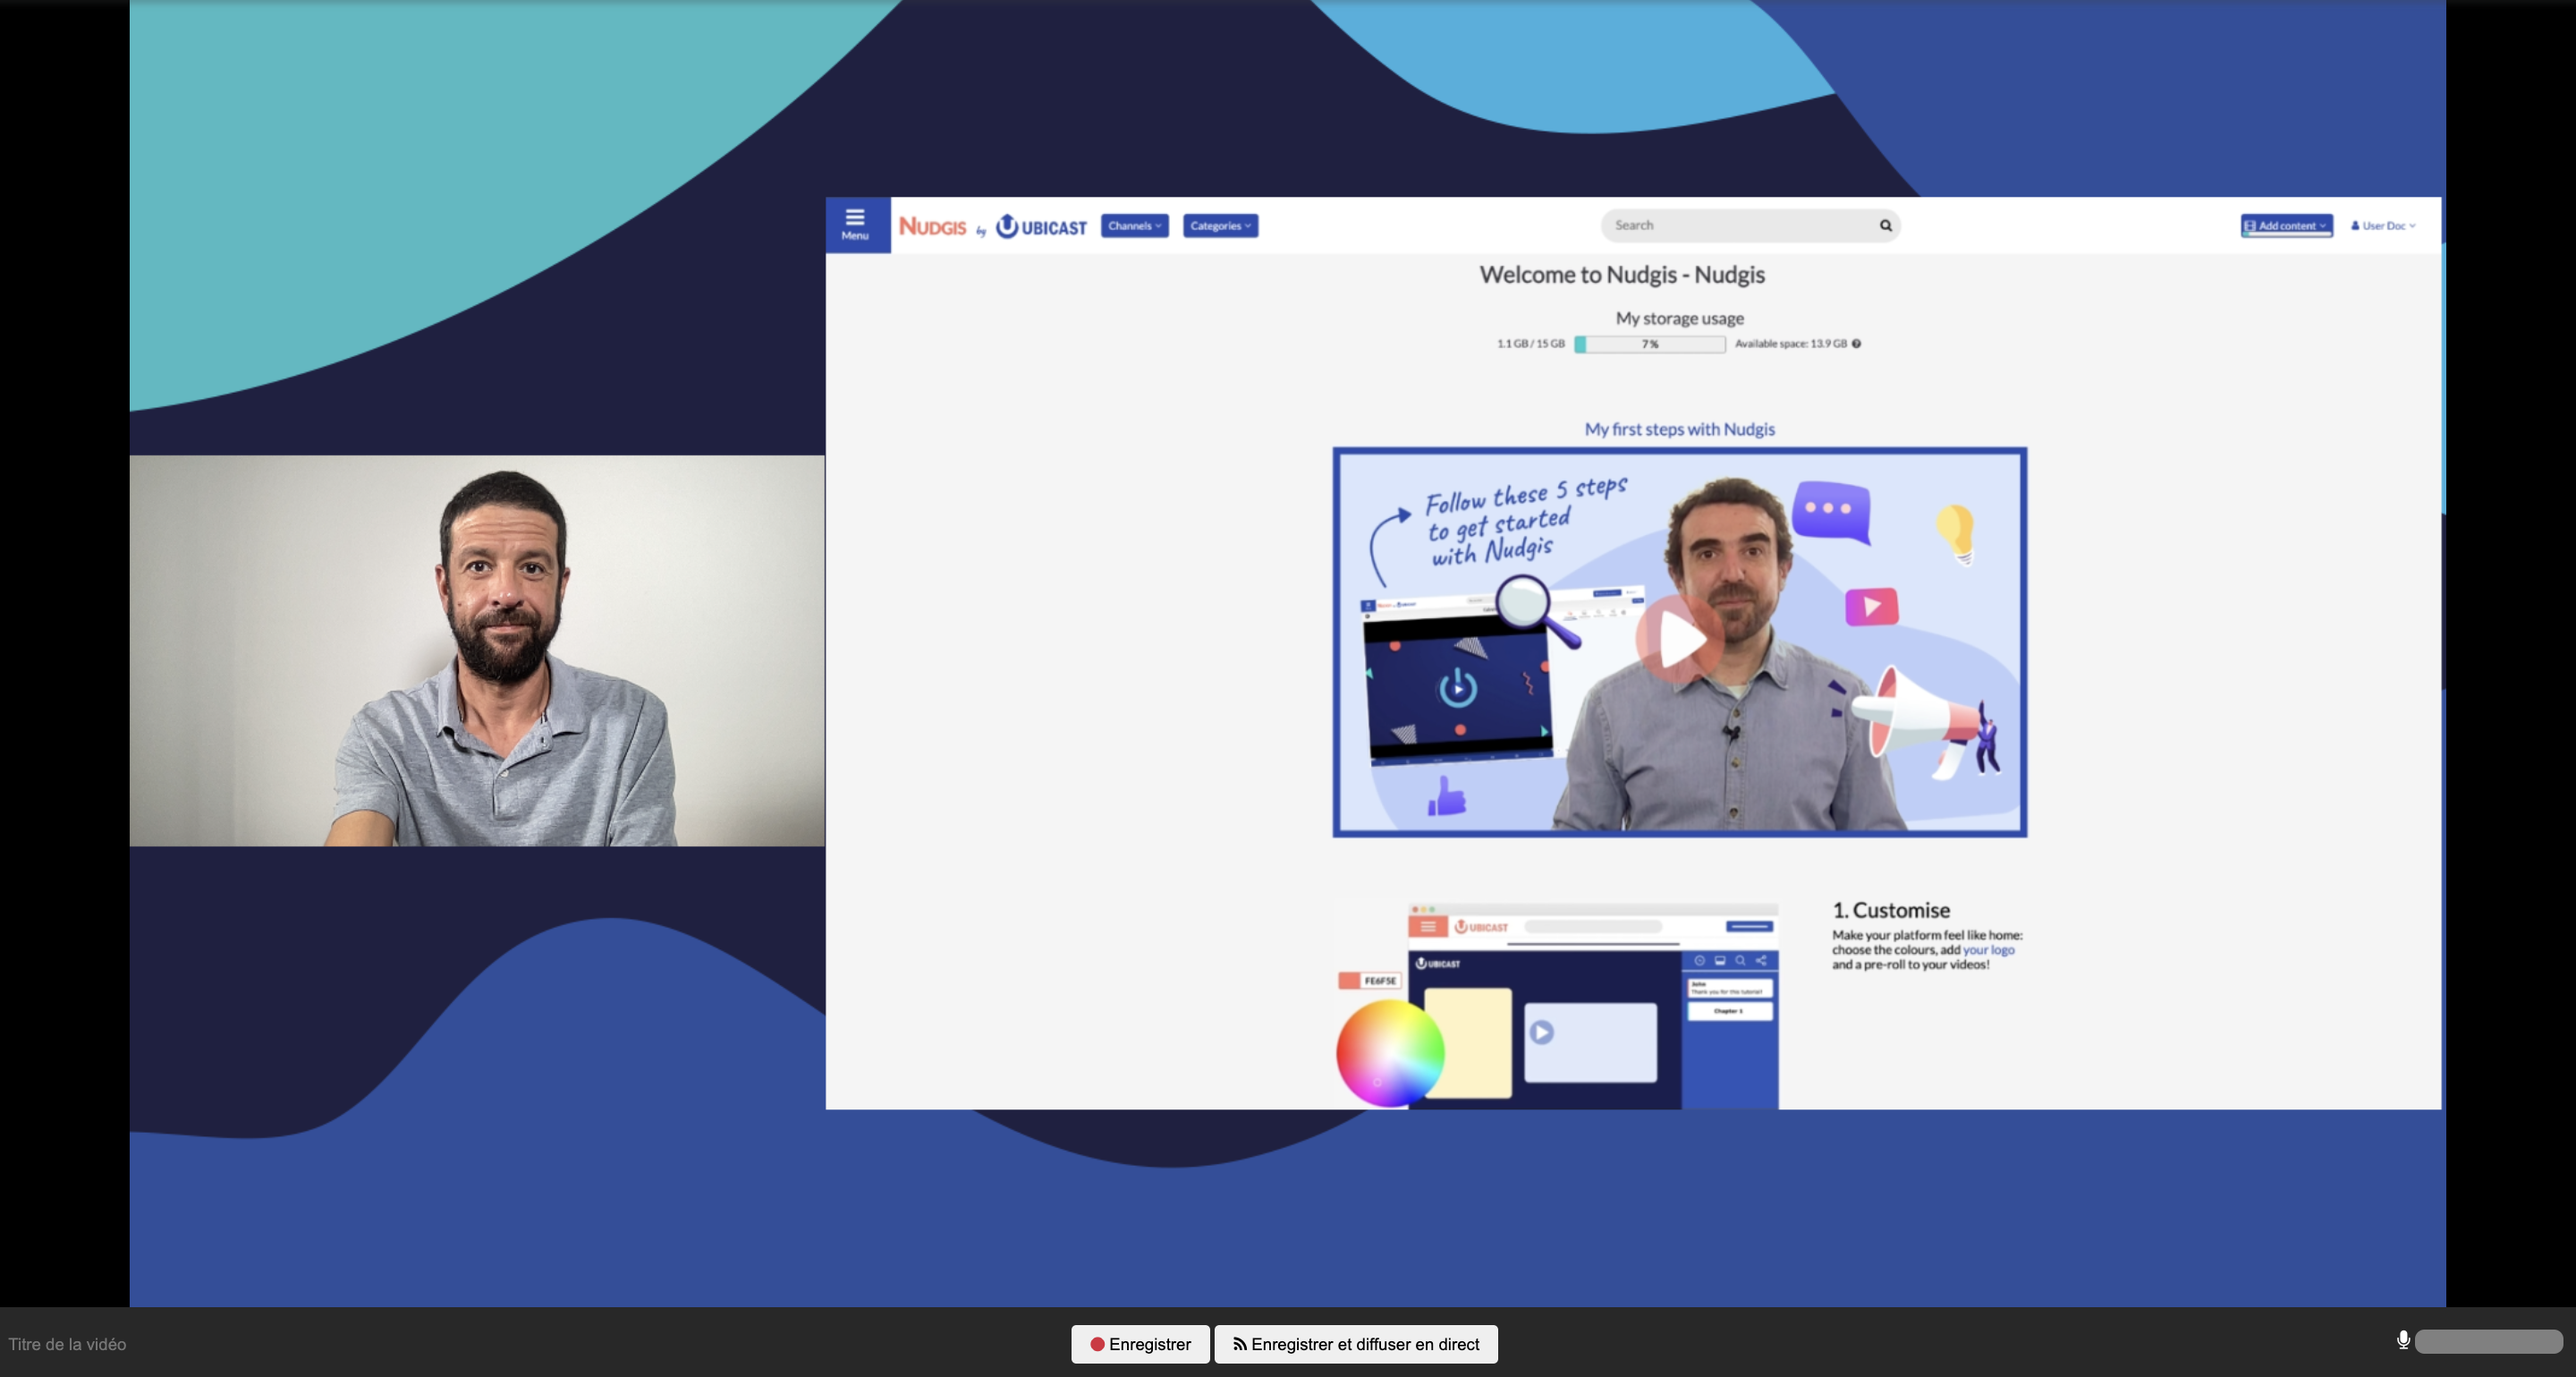Focus the Search field
The height and width of the screenshot is (1377, 2576).
click(1750, 225)
